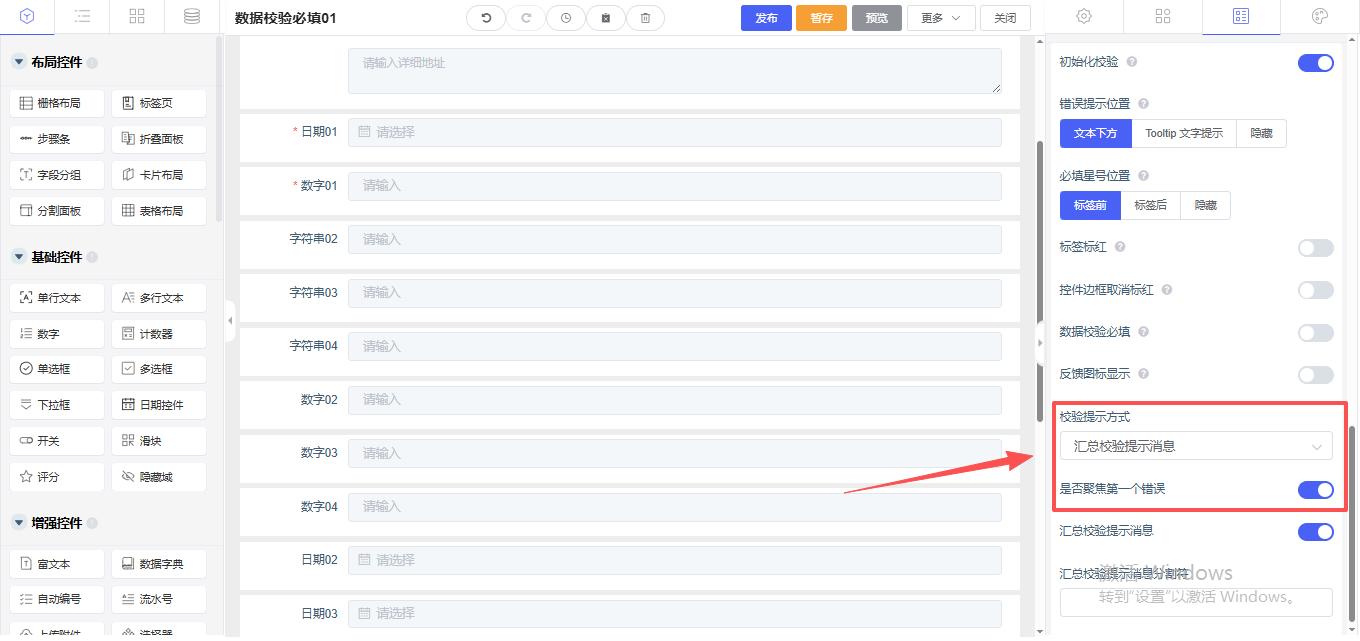The width and height of the screenshot is (1360, 641).
Task: Turn on the 数据校验必填 switch
Action: (x=1315, y=333)
